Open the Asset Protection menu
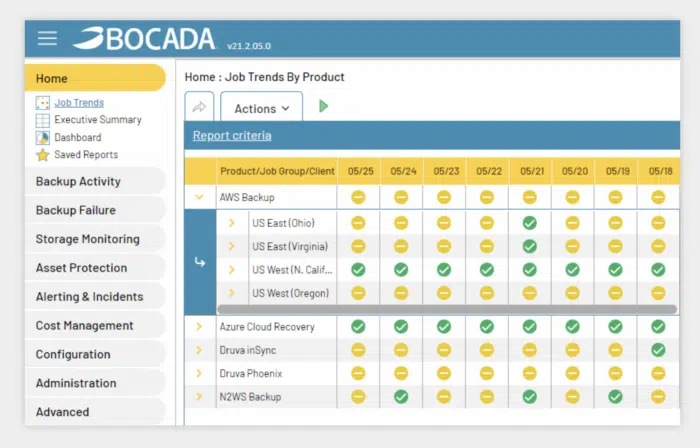This screenshot has height=448, width=700. (x=96, y=268)
